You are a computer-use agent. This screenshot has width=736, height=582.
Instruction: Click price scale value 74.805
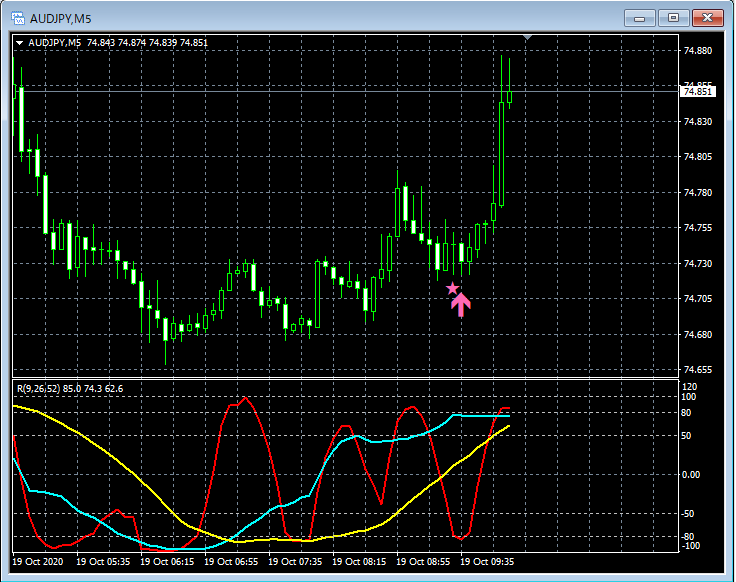pyautogui.click(x=698, y=157)
